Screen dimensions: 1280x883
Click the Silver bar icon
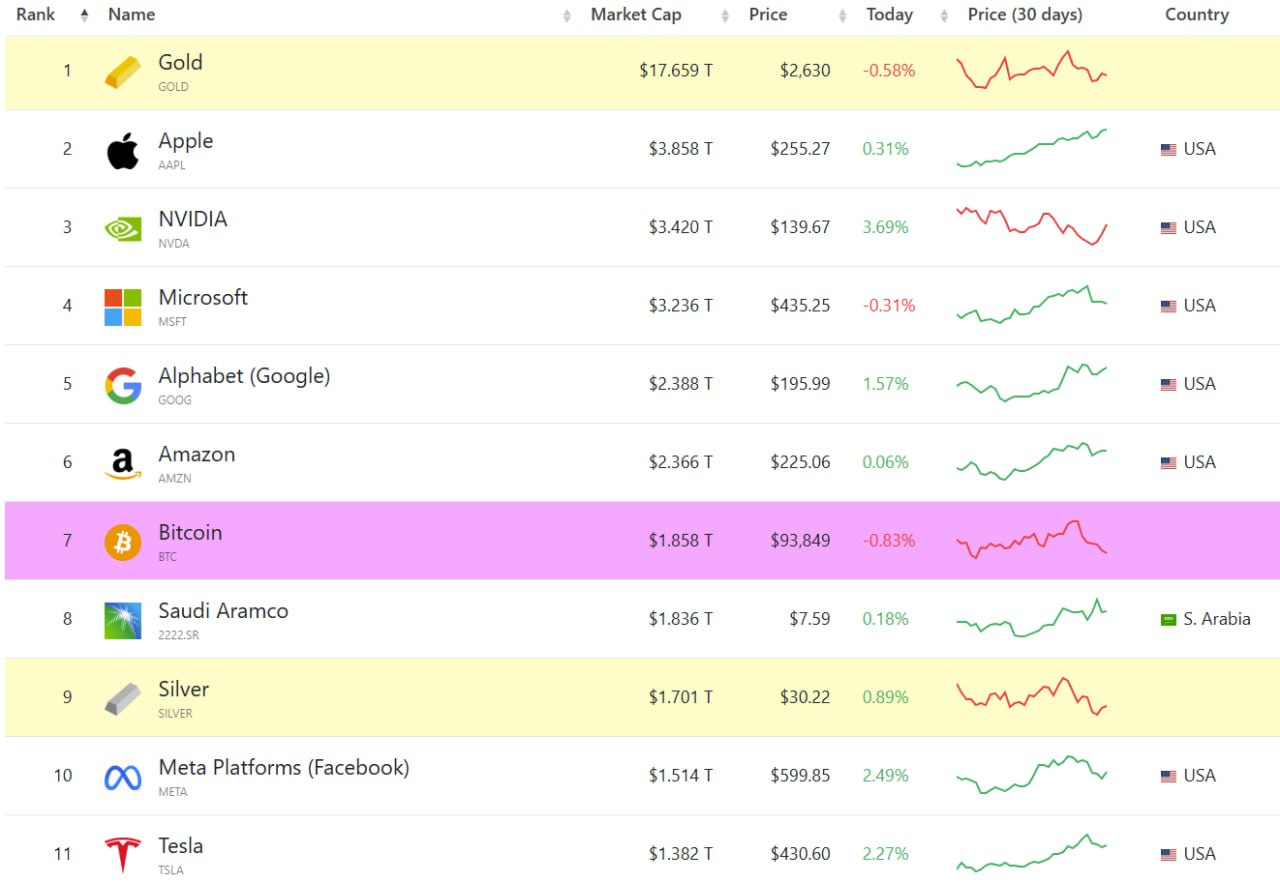(x=123, y=699)
